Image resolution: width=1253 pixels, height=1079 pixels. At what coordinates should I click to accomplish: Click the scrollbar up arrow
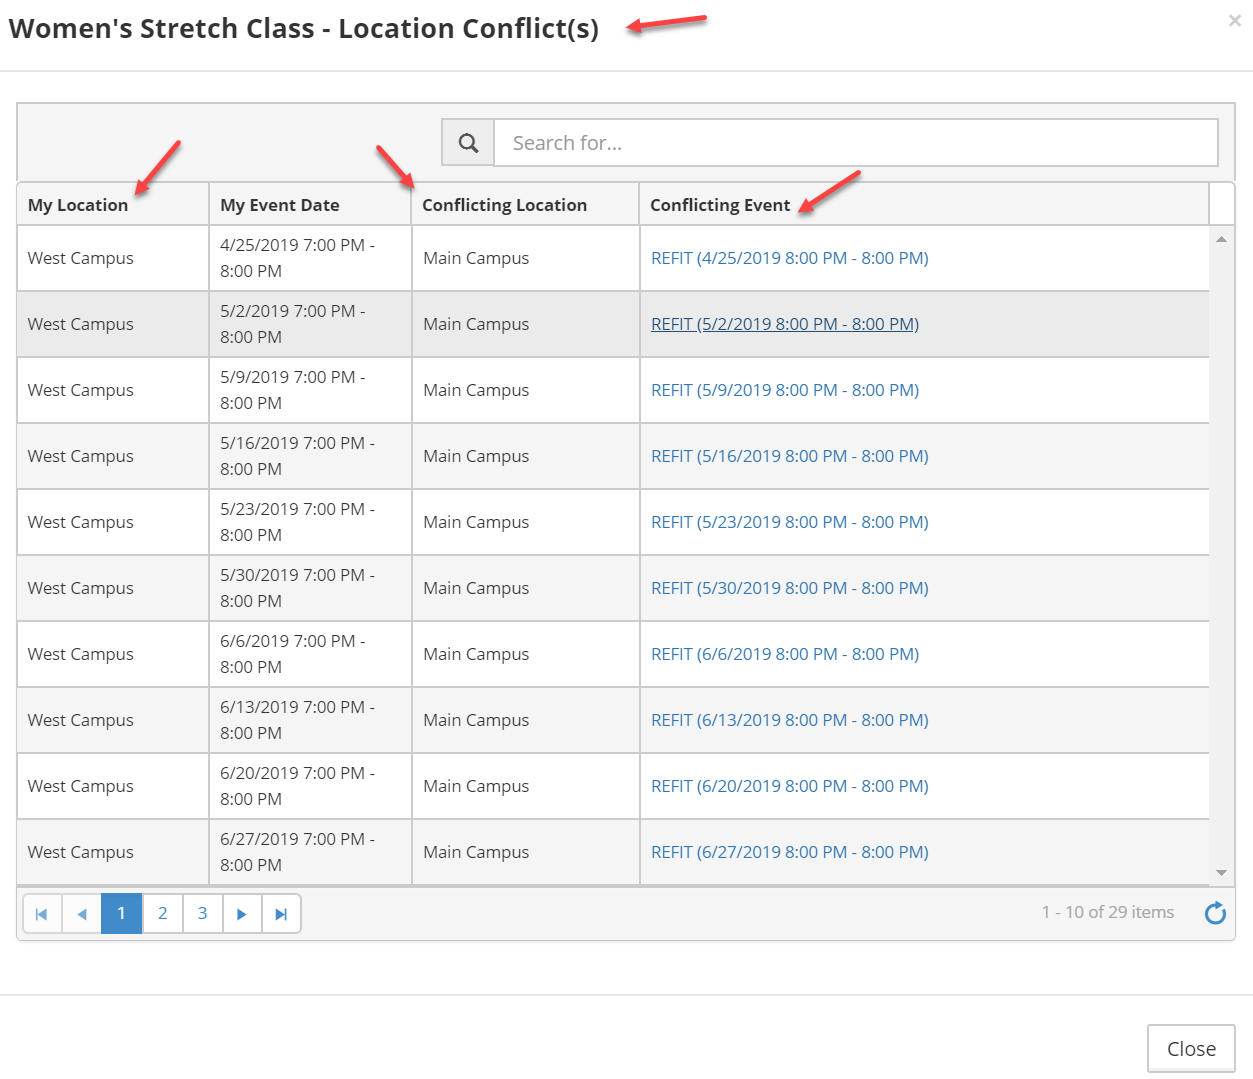coord(1221,239)
